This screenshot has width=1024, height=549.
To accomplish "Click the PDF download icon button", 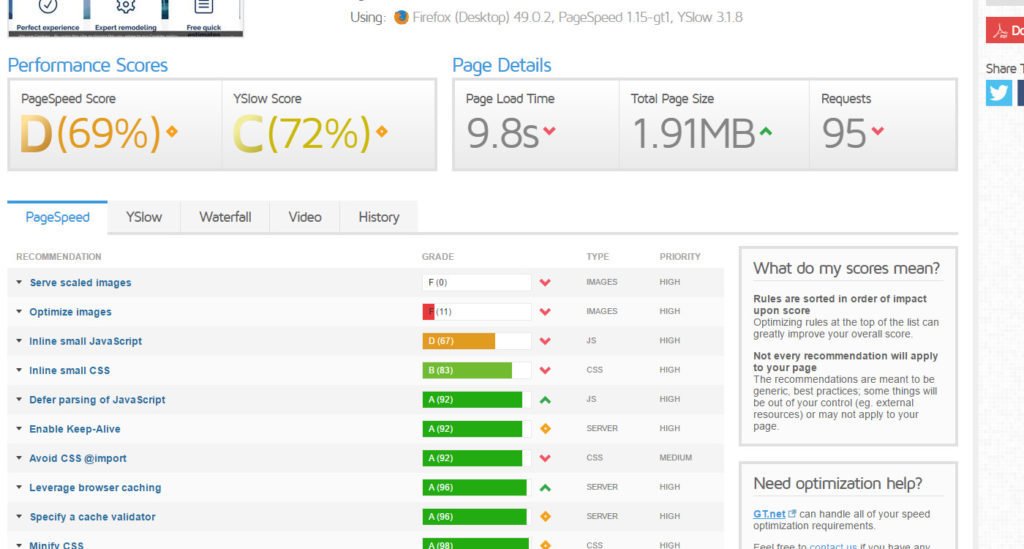I will pyautogui.click(x=1004, y=31).
